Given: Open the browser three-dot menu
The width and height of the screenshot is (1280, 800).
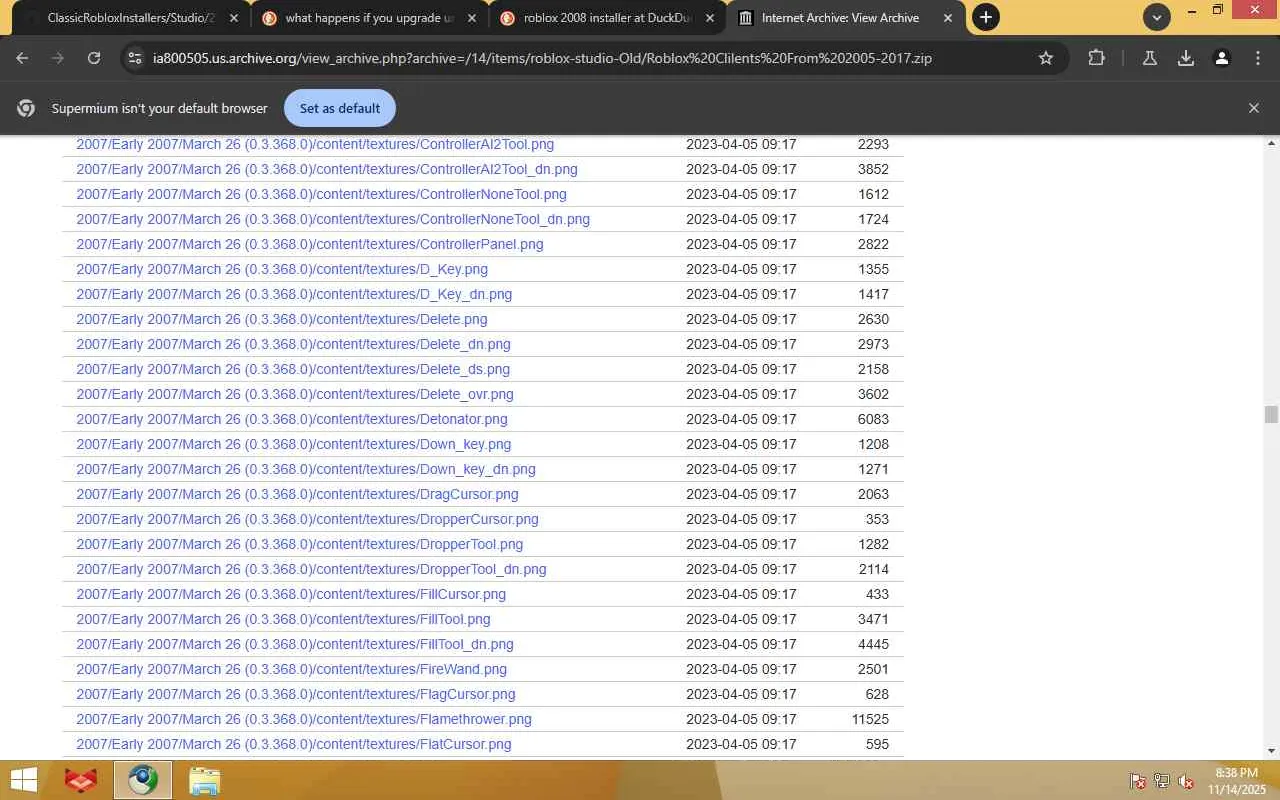Looking at the screenshot, I should coord(1258,58).
